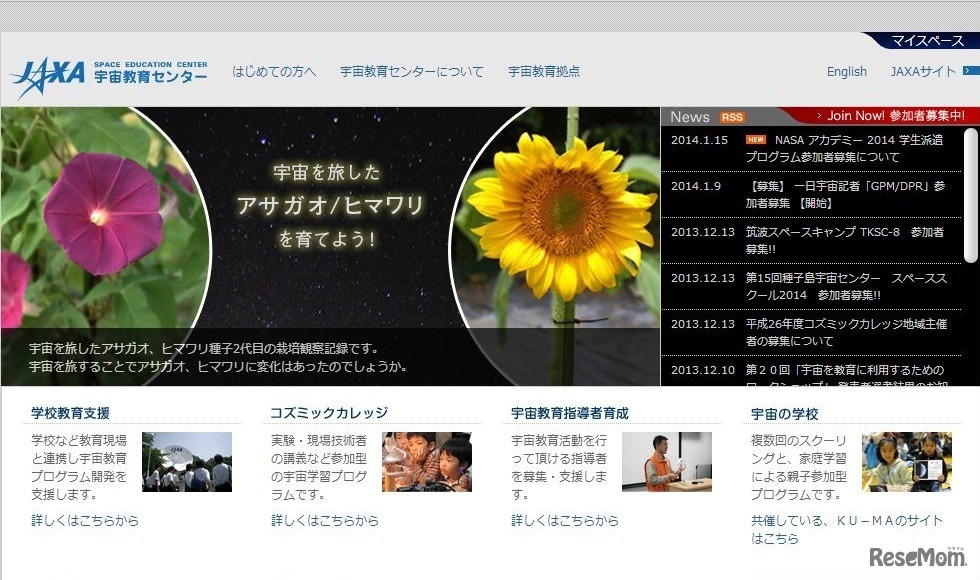Image resolution: width=980 pixels, height=580 pixels.
Task: Select はじめての方へ in the navigation
Action: click(x=274, y=71)
